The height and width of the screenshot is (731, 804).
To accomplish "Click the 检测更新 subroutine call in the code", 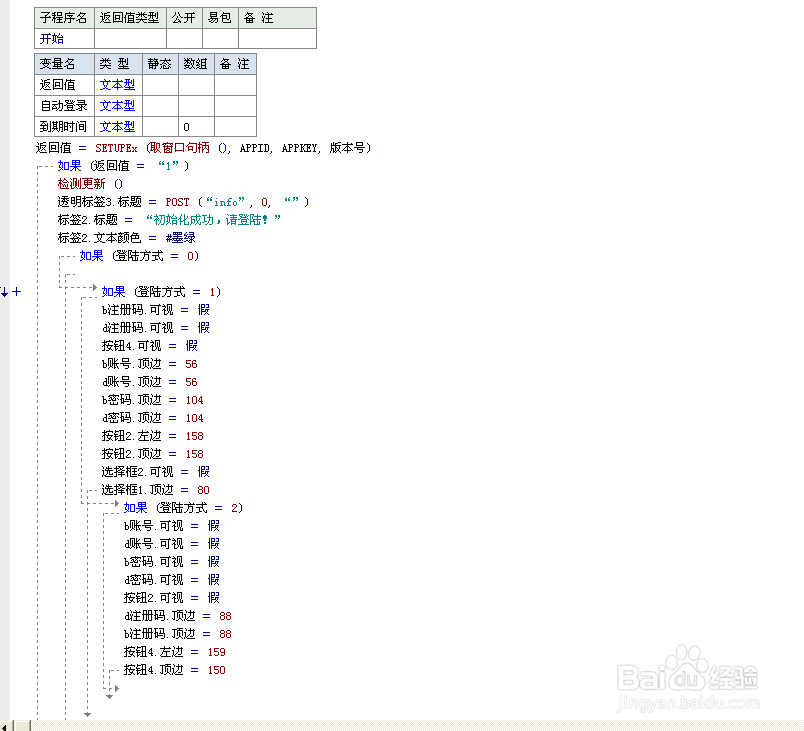I will pos(80,183).
